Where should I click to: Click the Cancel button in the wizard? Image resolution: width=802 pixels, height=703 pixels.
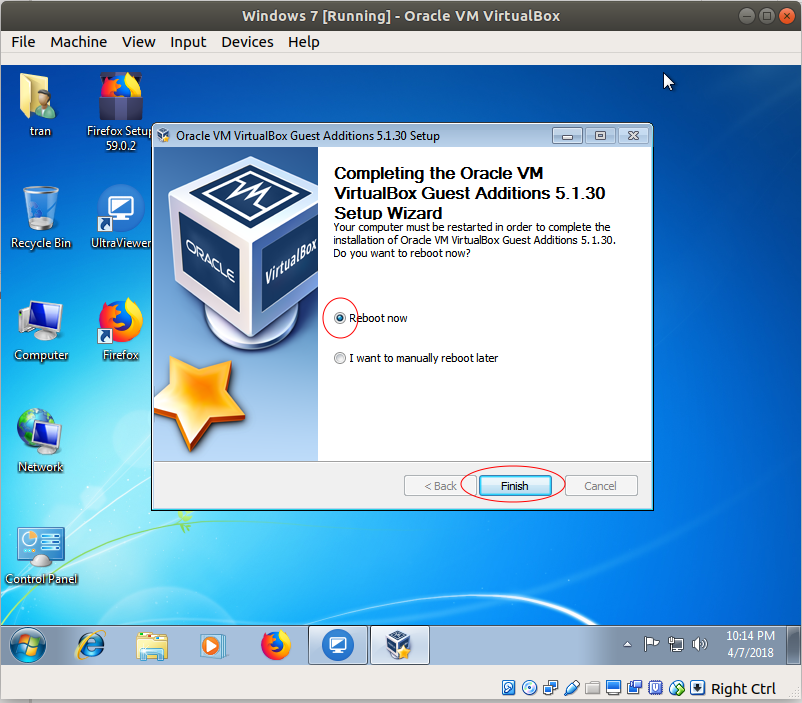click(600, 486)
